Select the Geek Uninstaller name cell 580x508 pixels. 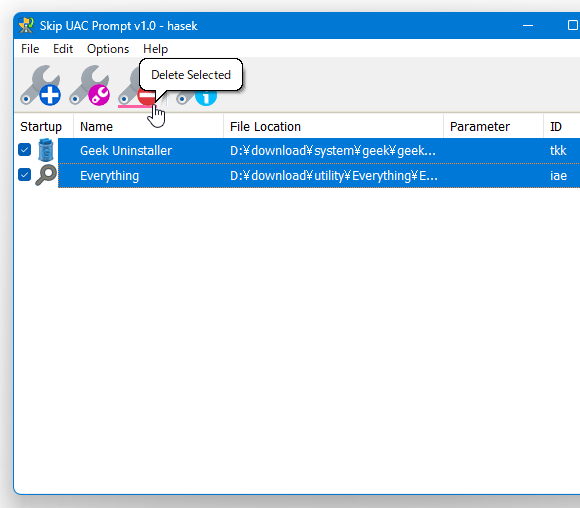[126, 151]
